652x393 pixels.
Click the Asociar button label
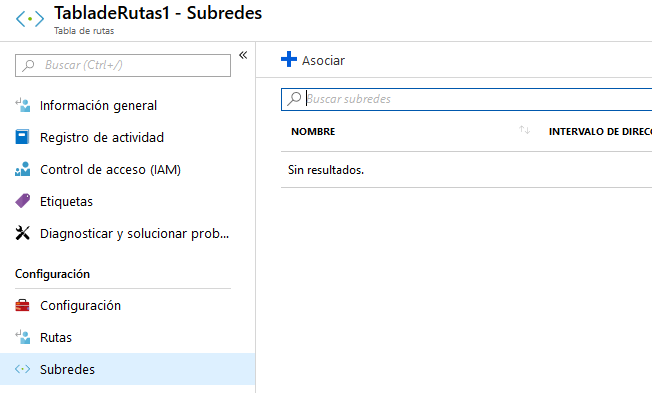click(323, 61)
